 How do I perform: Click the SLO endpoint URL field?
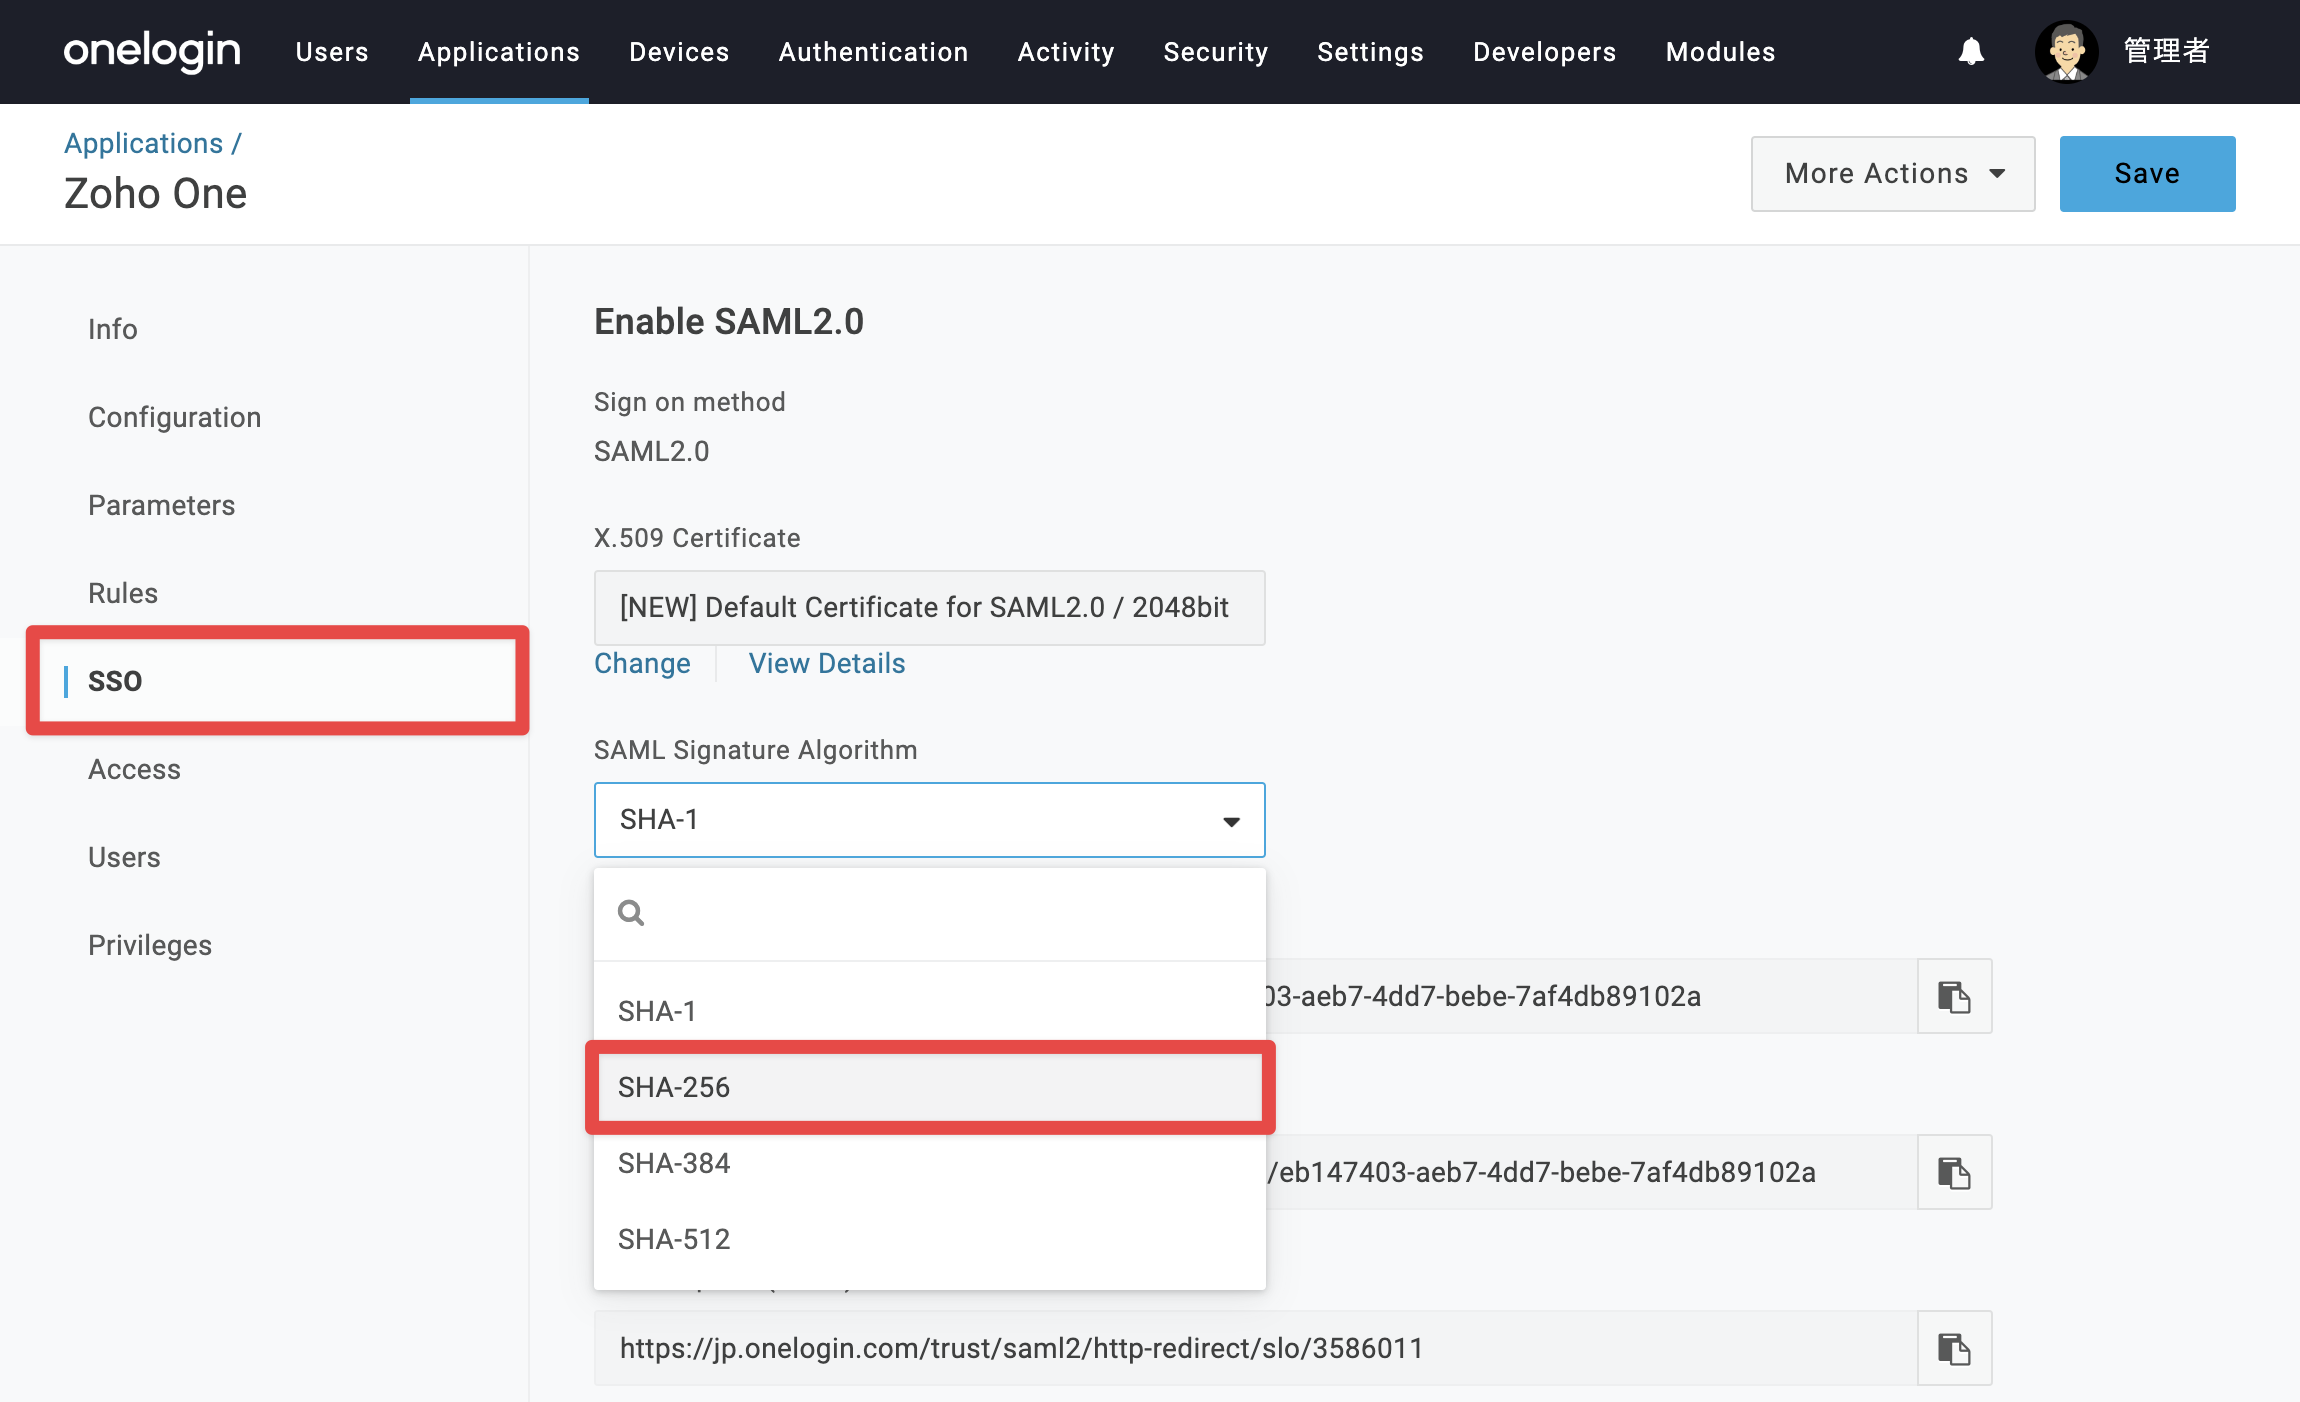pyautogui.click(x=1256, y=1348)
